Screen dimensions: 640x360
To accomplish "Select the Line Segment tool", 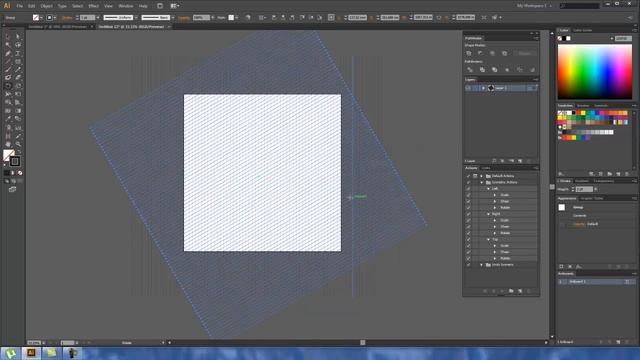I will pos(8,62).
